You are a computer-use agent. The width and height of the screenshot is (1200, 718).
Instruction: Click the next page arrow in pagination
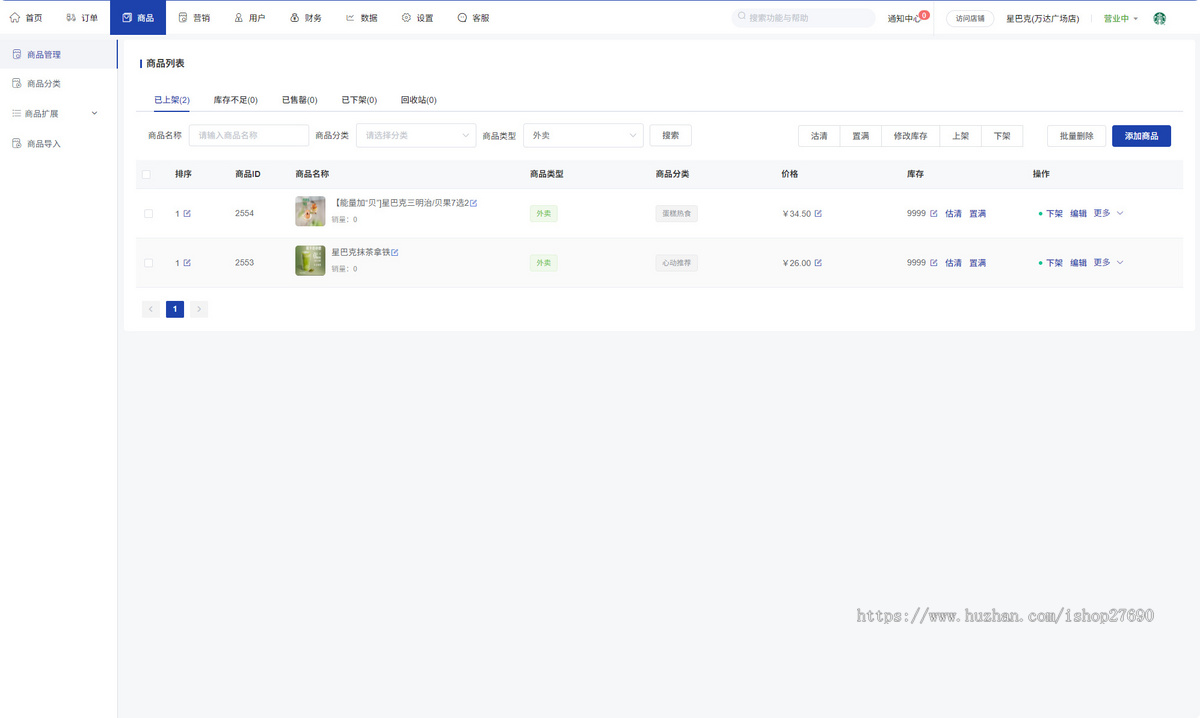199,309
